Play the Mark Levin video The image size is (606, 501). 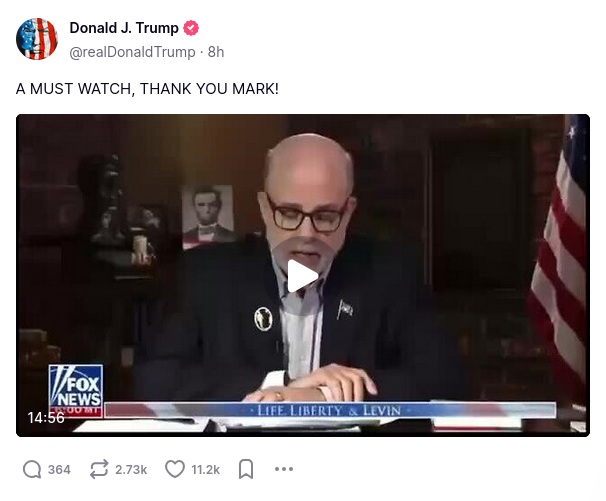[x=303, y=276]
